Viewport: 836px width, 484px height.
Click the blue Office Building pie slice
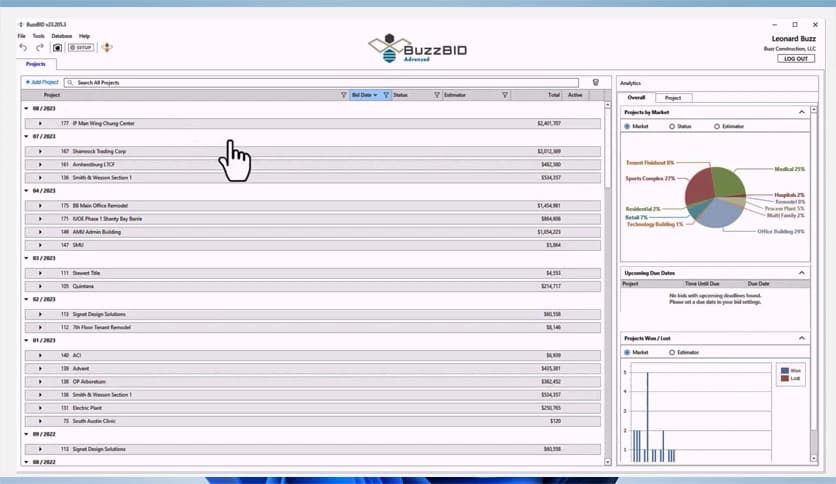coord(719,214)
